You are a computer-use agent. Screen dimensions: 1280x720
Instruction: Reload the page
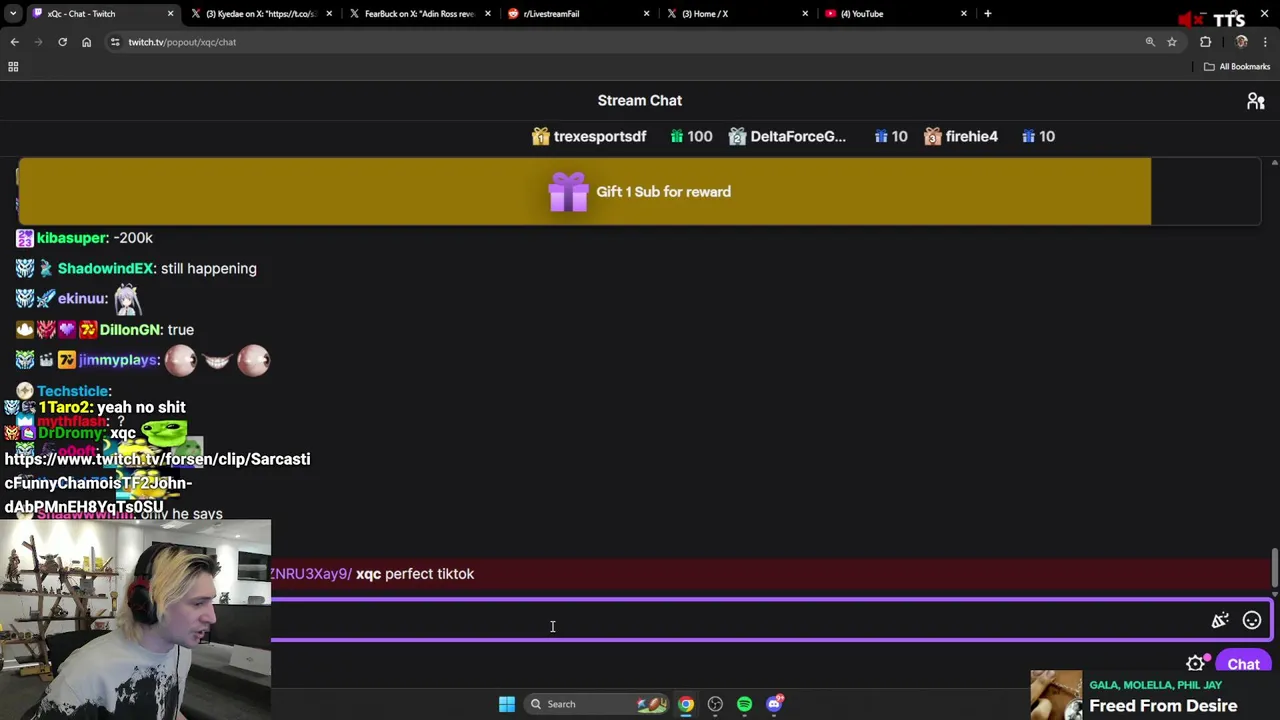(62, 42)
